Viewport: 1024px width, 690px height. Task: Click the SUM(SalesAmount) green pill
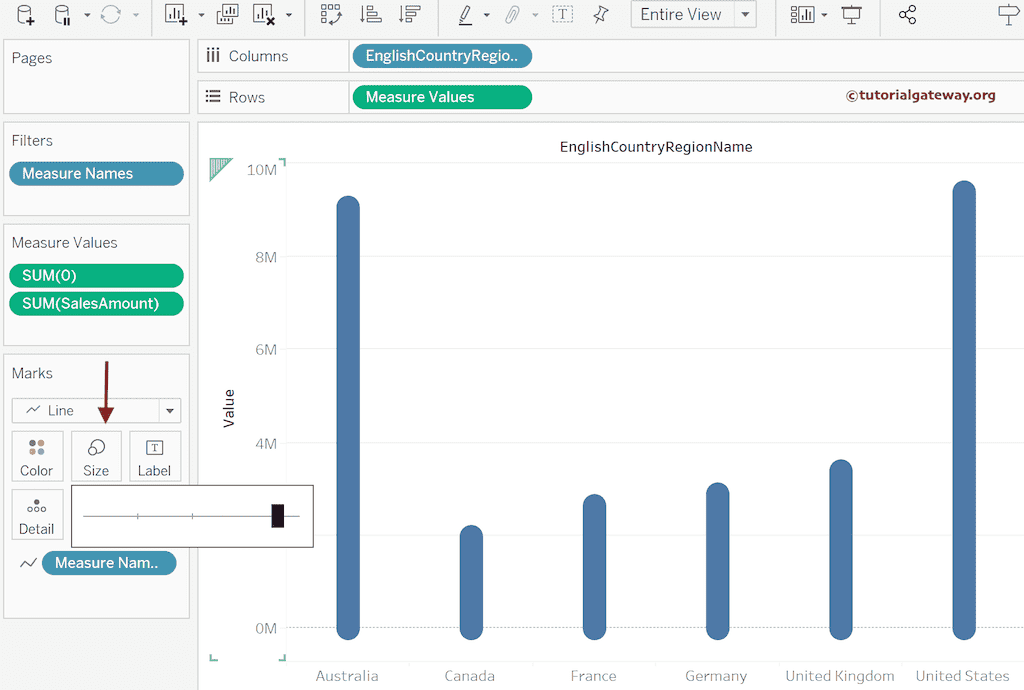point(96,303)
